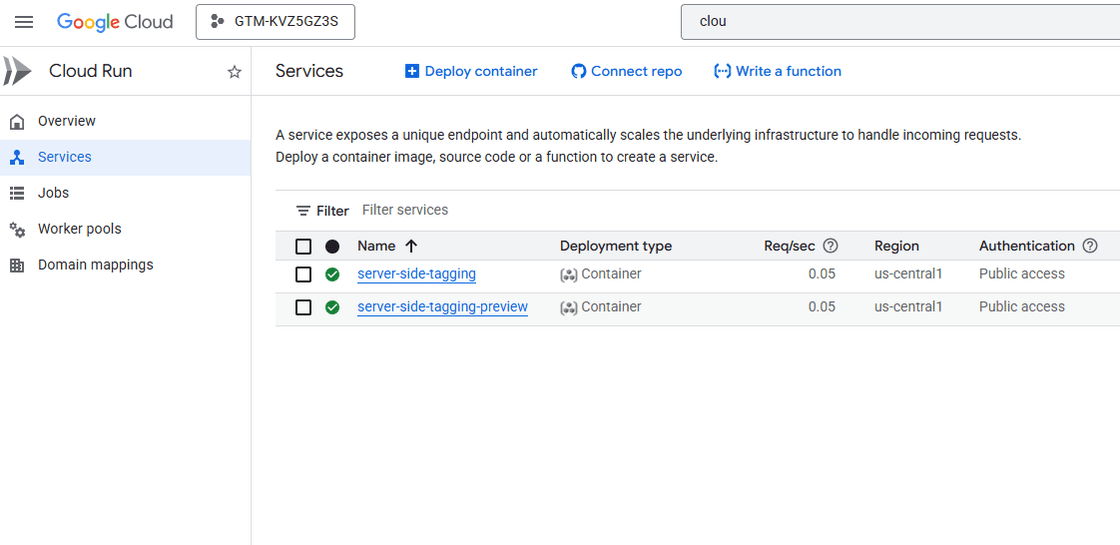Tick the checkbox for the server-side-tagging row
The height and width of the screenshot is (545, 1120).
coord(304,274)
